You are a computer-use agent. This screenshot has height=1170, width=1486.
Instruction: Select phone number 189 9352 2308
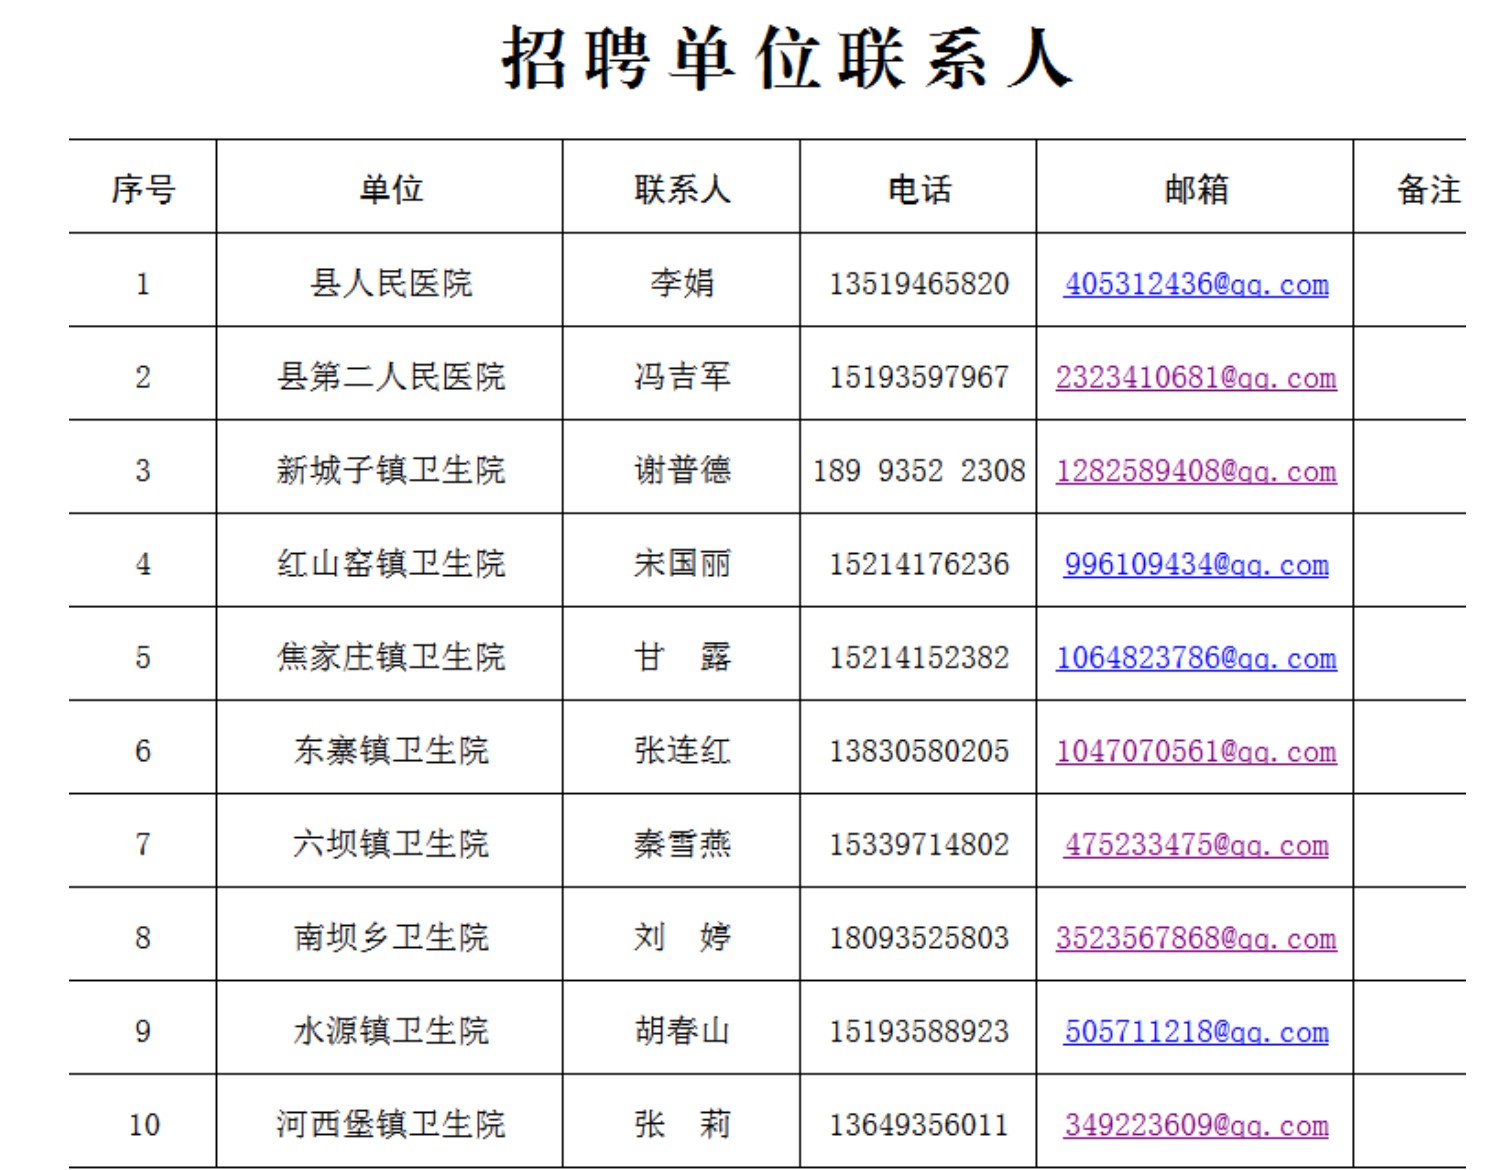919,471
